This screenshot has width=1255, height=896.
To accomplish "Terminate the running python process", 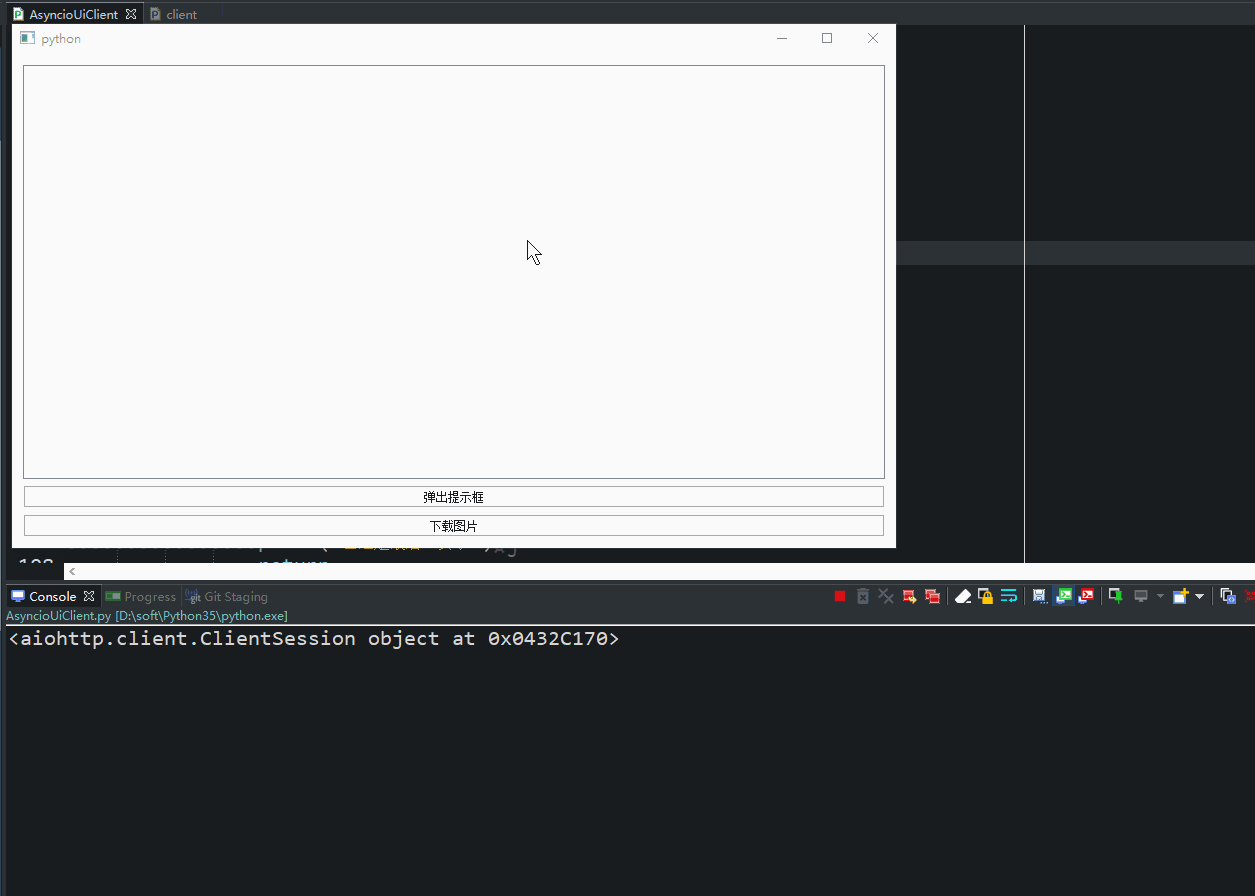I will (x=839, y=595).
